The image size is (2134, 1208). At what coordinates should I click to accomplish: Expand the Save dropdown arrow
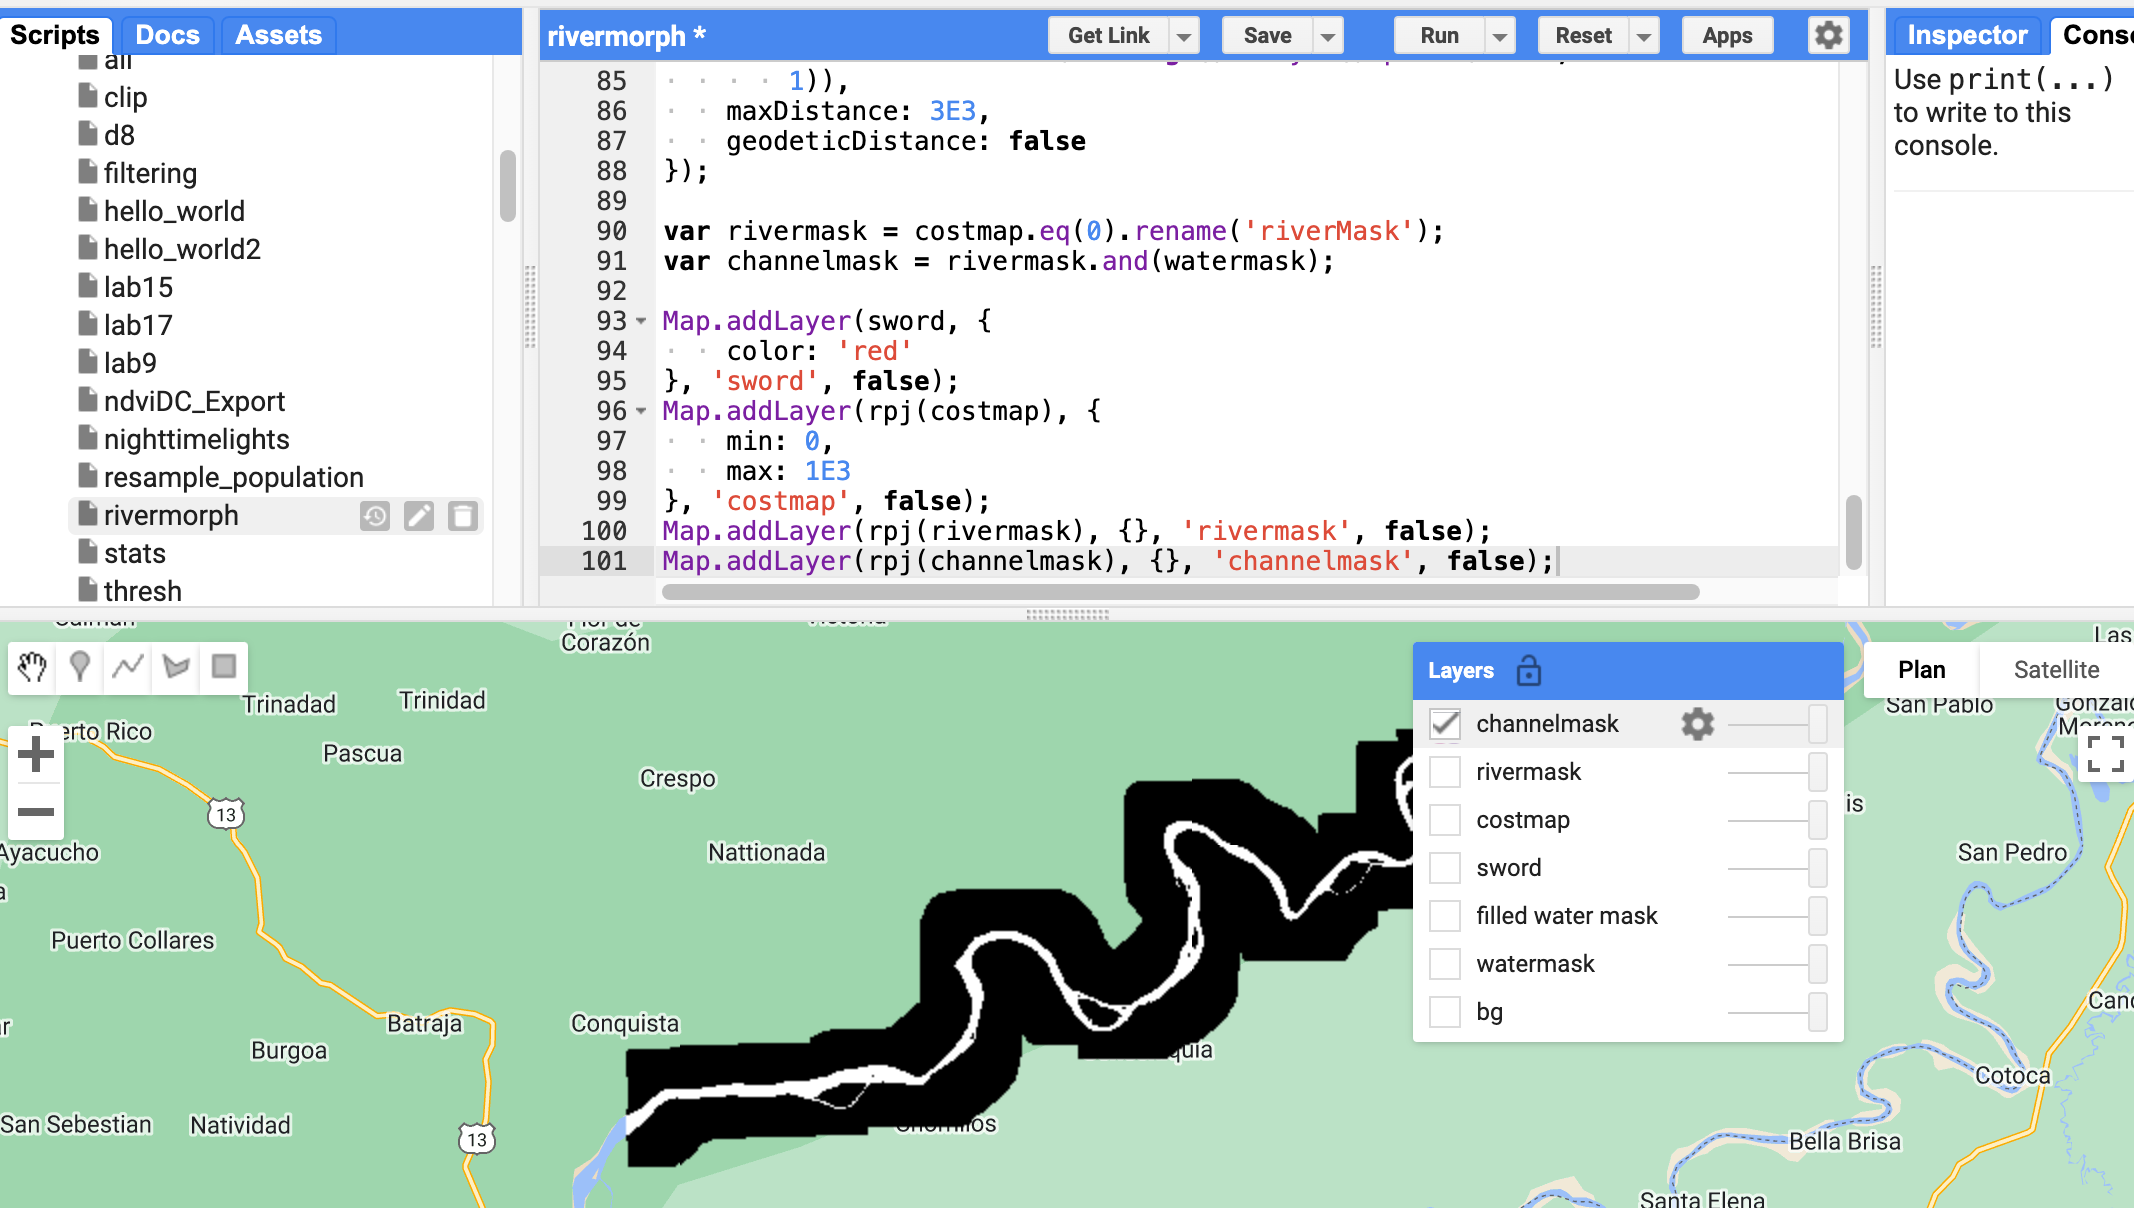click(x=1328, y=37)
